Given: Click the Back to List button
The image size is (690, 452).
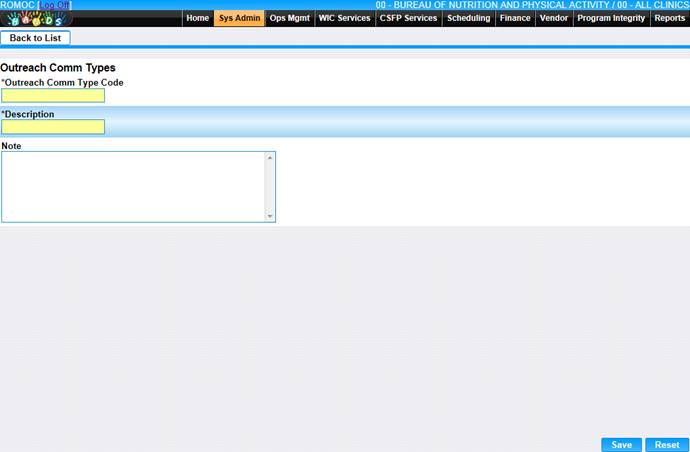Looking at the screenshot, I should [35, 38].
